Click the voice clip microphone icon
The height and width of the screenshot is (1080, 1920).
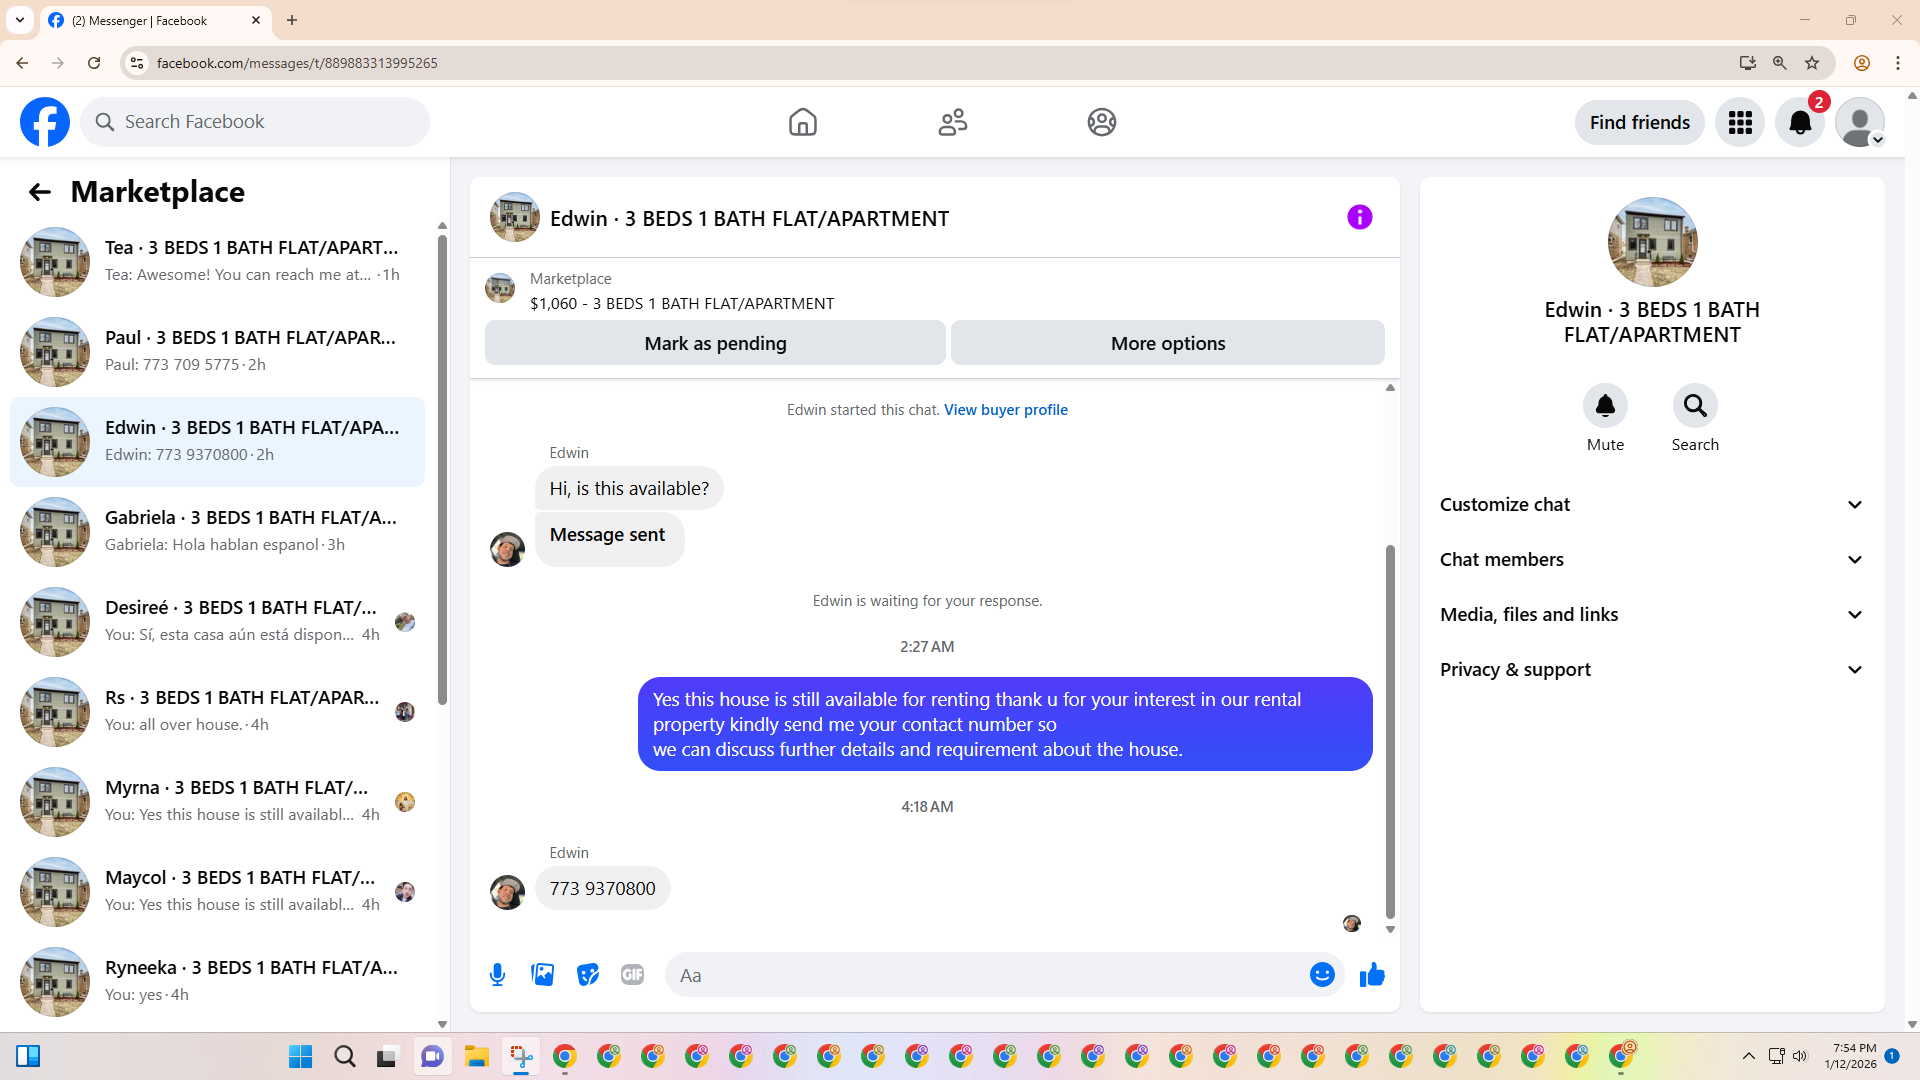click(x=497, y=974)
